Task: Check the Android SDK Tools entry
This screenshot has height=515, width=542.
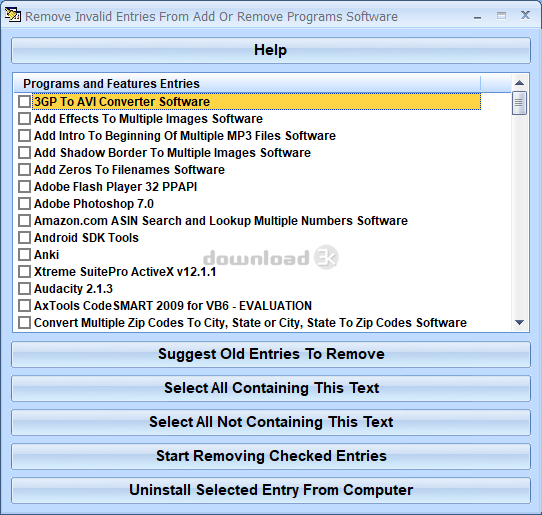Action: coord(24,237)
